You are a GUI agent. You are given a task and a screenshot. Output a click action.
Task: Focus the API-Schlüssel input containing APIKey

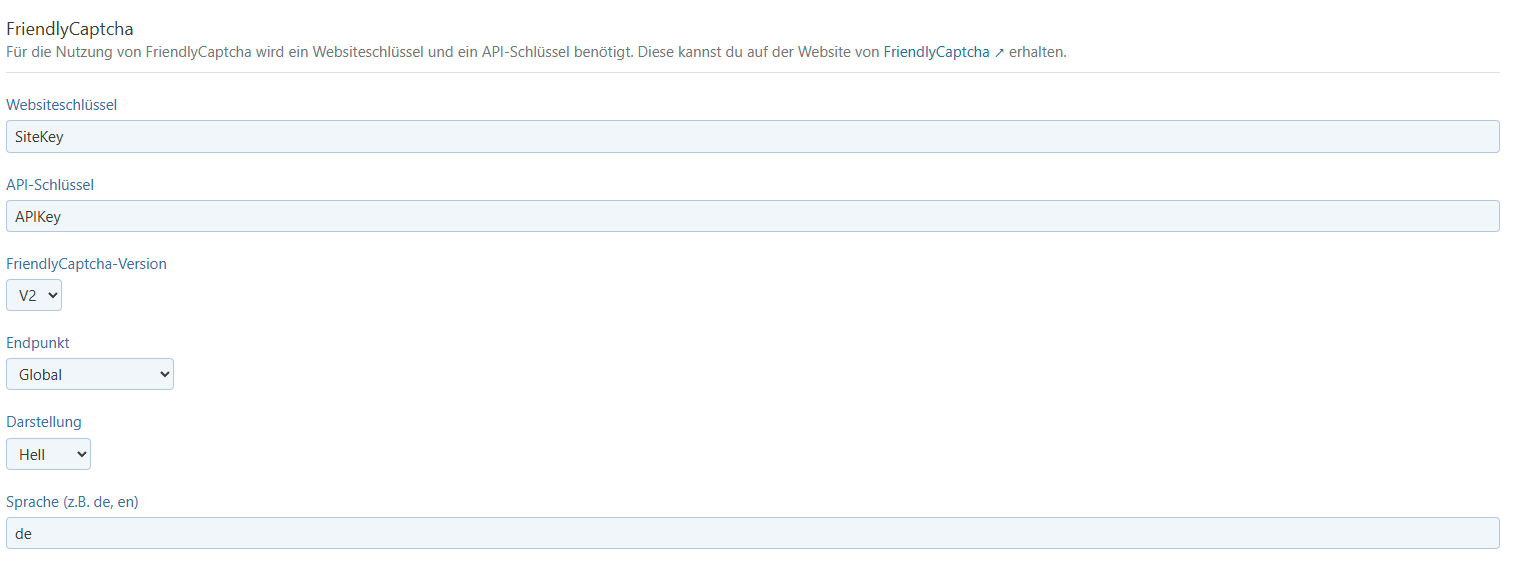(x=753, y=216)
